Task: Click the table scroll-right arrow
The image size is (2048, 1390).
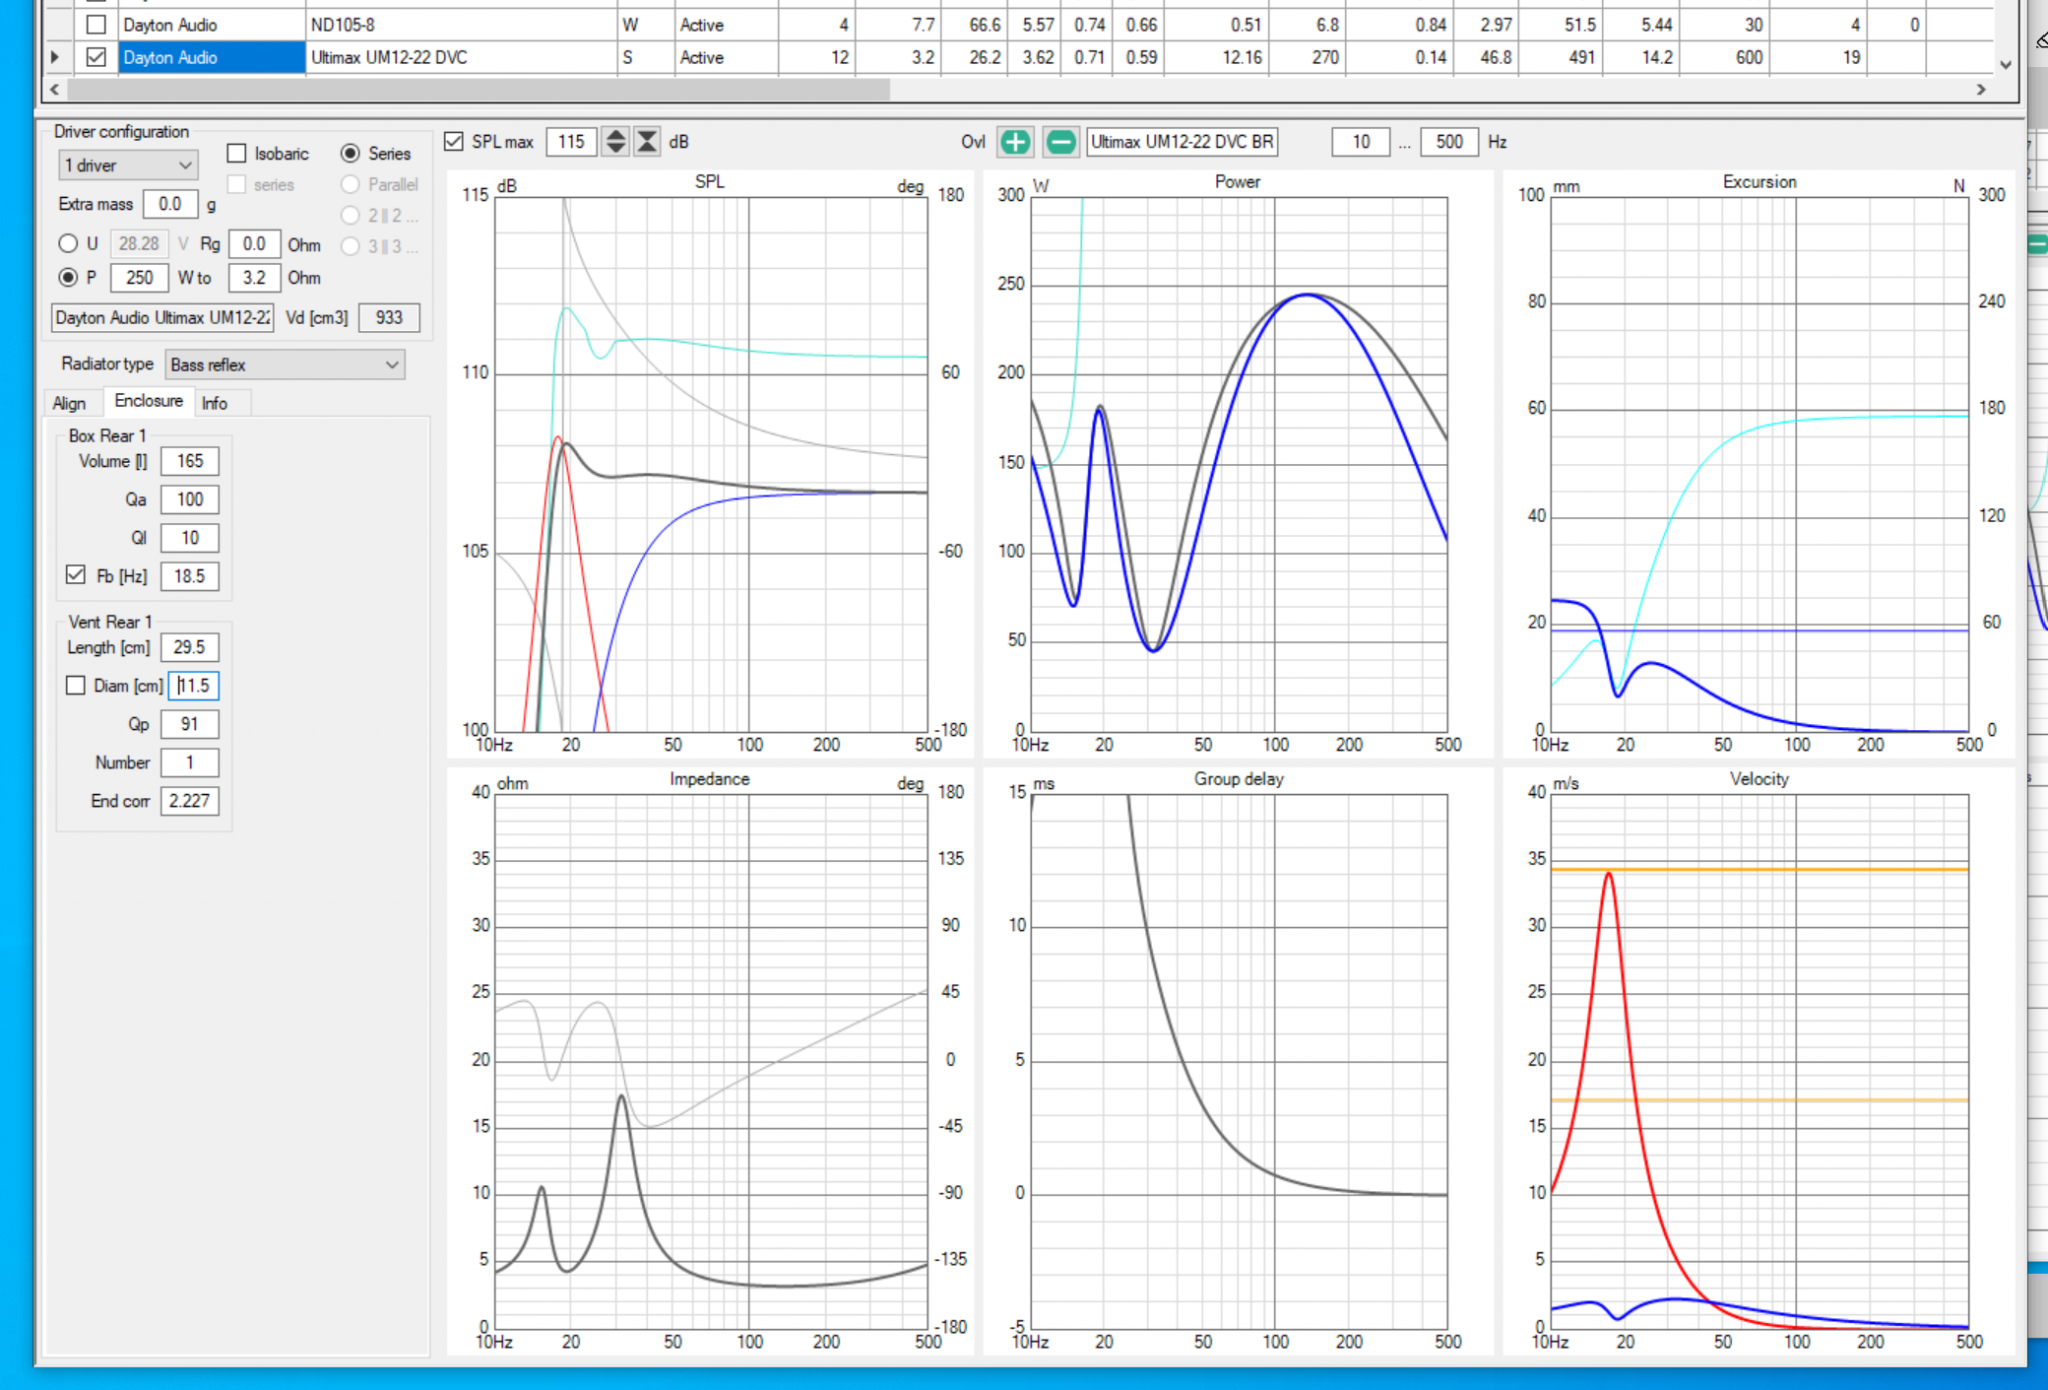Action: [x=1981, y=90]
